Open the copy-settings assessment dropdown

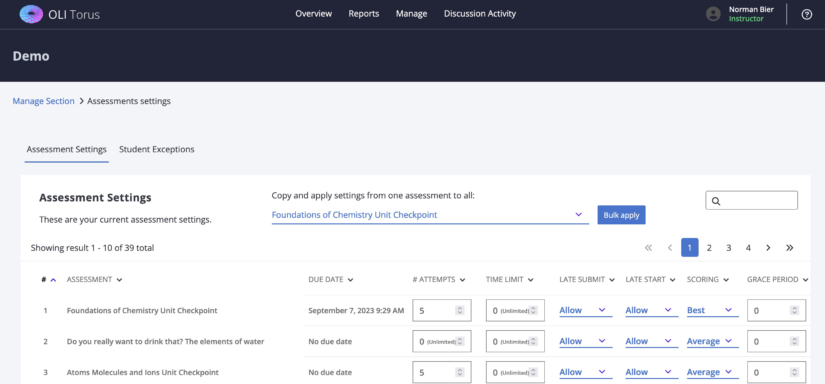pos(430,215)
